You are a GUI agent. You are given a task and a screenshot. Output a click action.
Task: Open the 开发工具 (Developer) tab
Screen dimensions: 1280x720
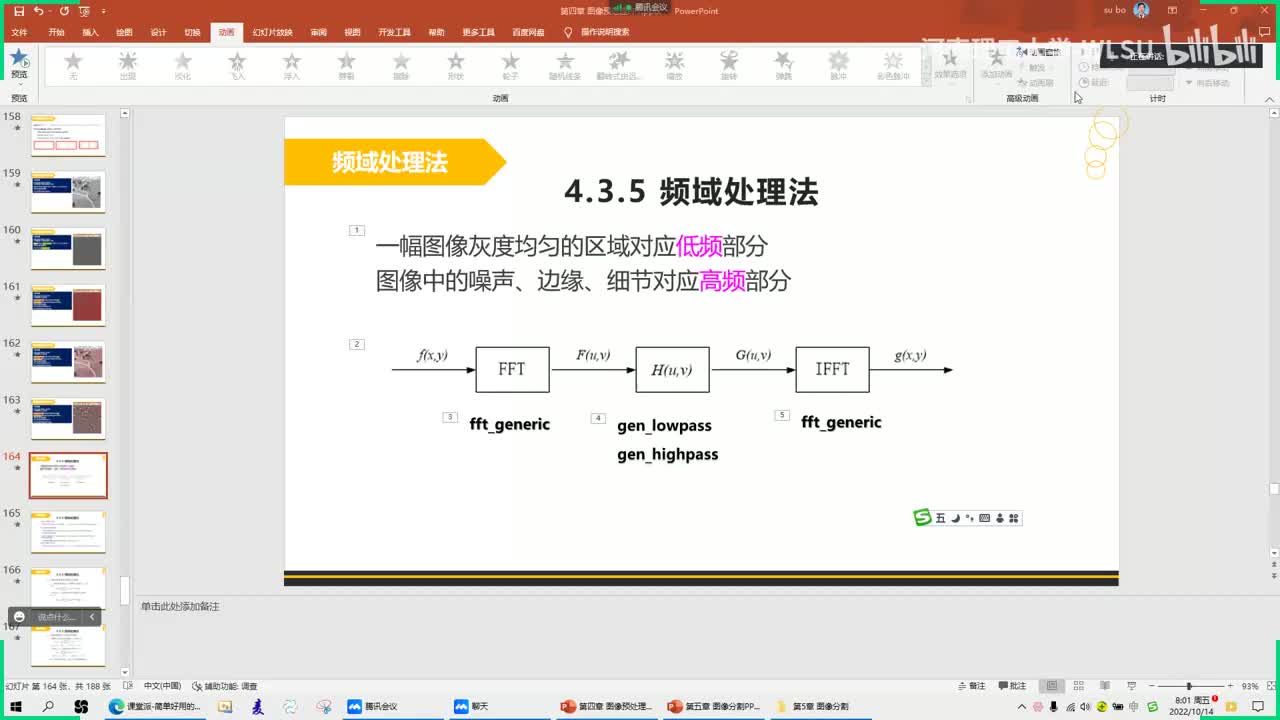point(394,32)
